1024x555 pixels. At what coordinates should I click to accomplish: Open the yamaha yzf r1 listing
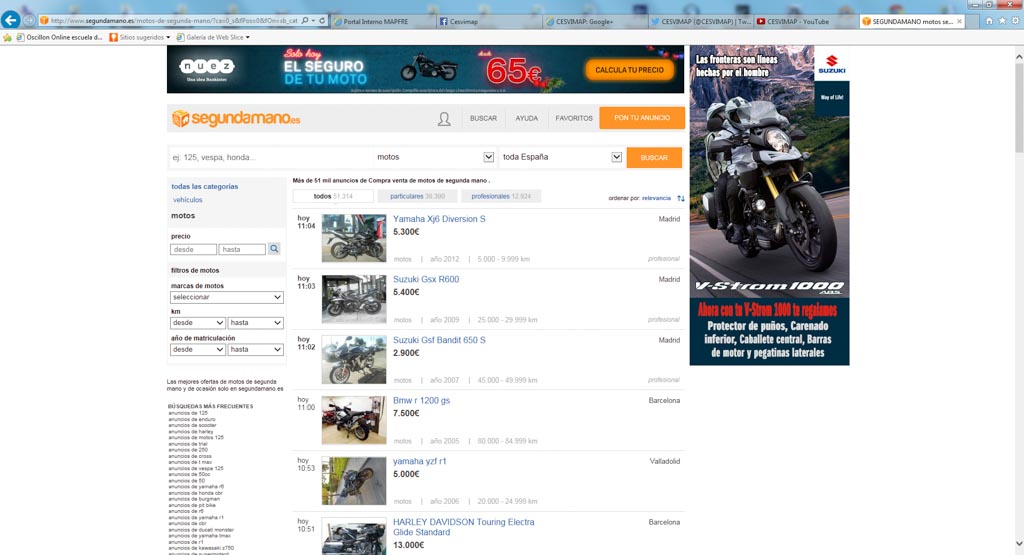419,462
